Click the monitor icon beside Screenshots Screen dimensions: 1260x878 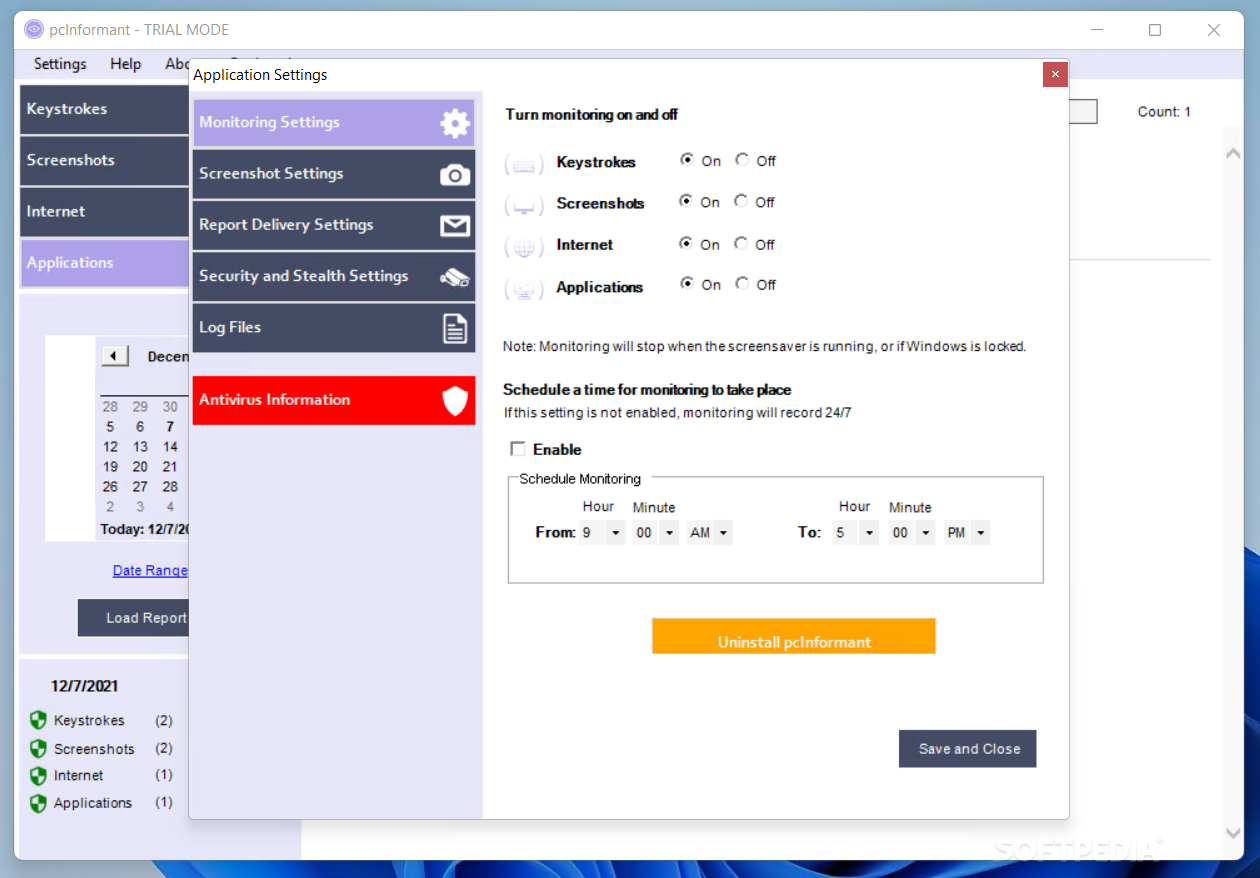click(x=524, y=206)
